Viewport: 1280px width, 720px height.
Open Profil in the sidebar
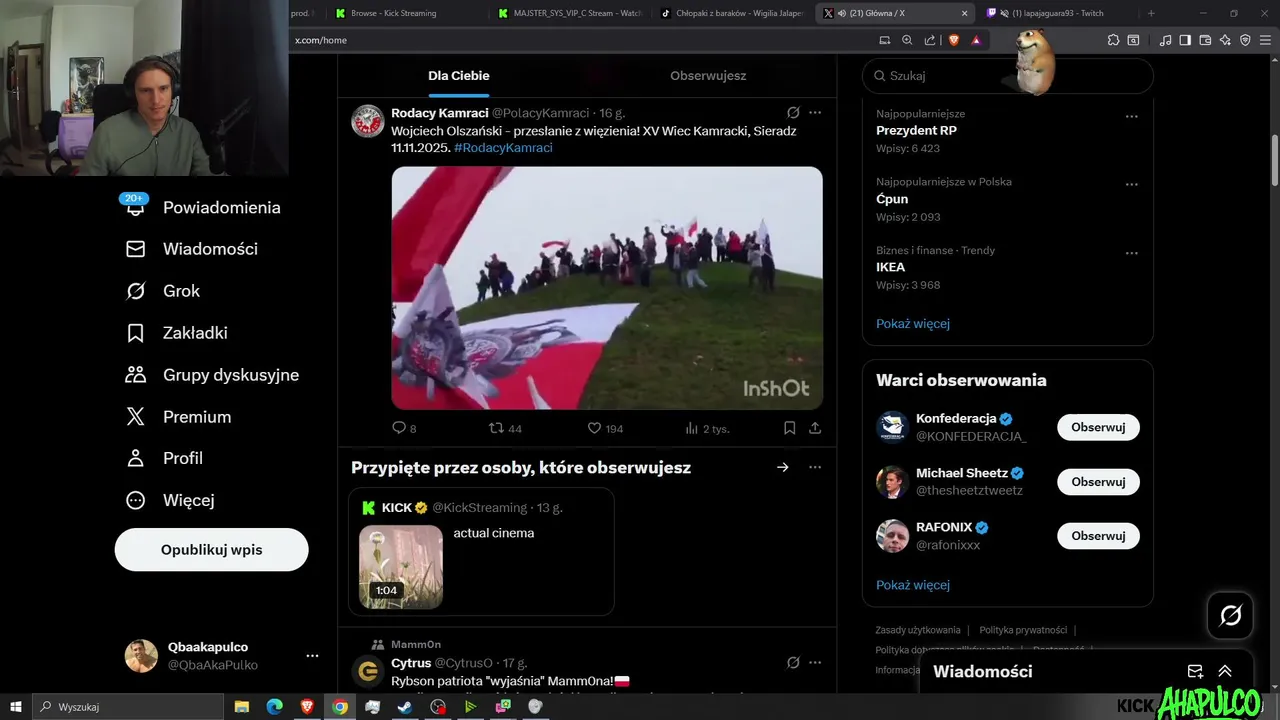164,458
